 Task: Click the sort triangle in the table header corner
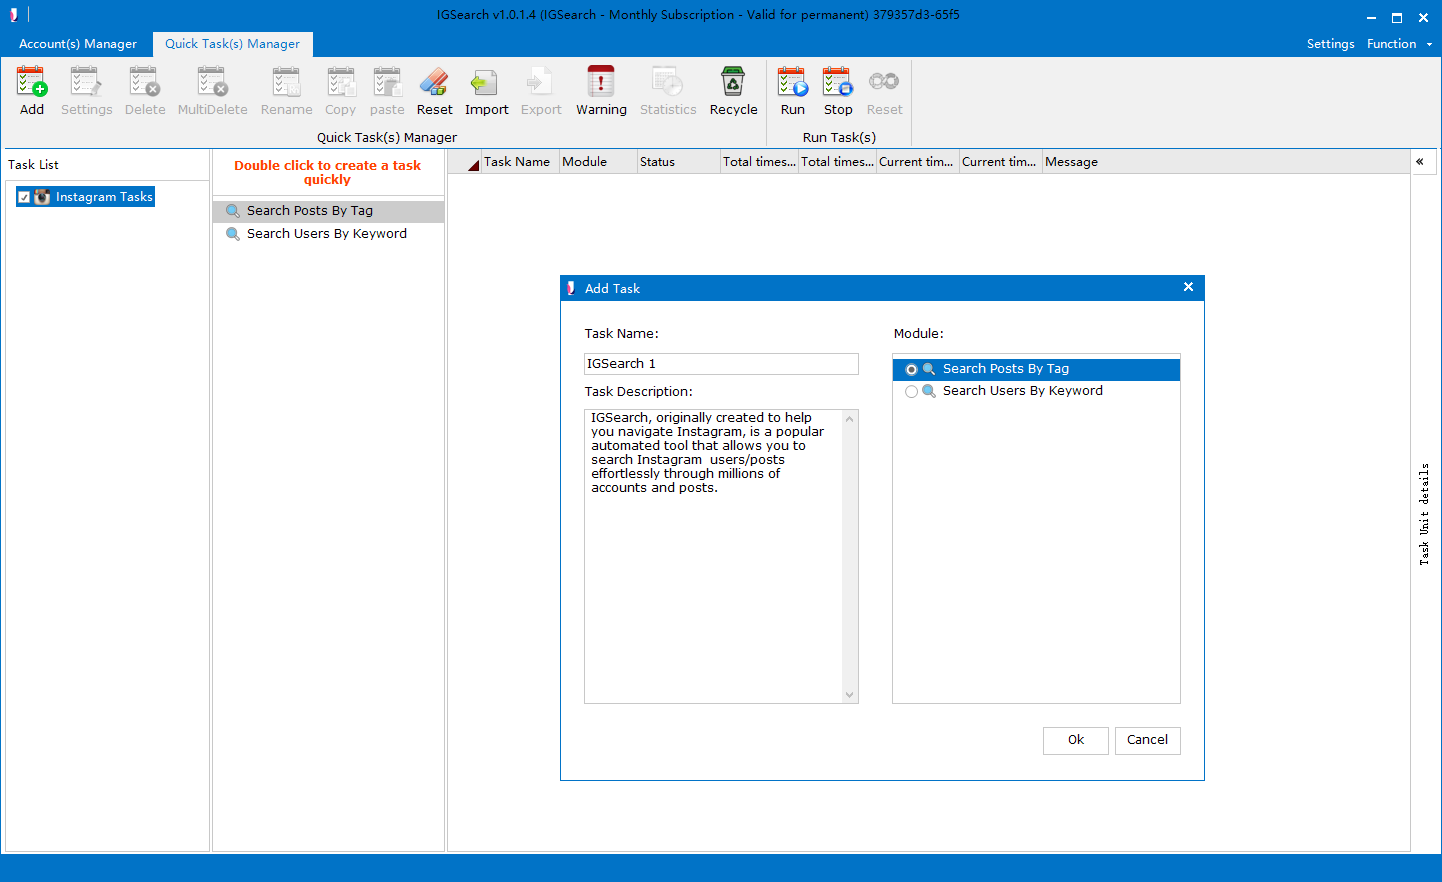(x=474, y=165)
